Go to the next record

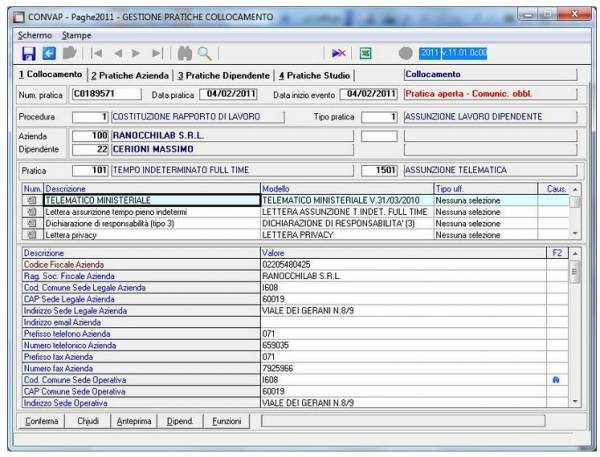[136, 53]
